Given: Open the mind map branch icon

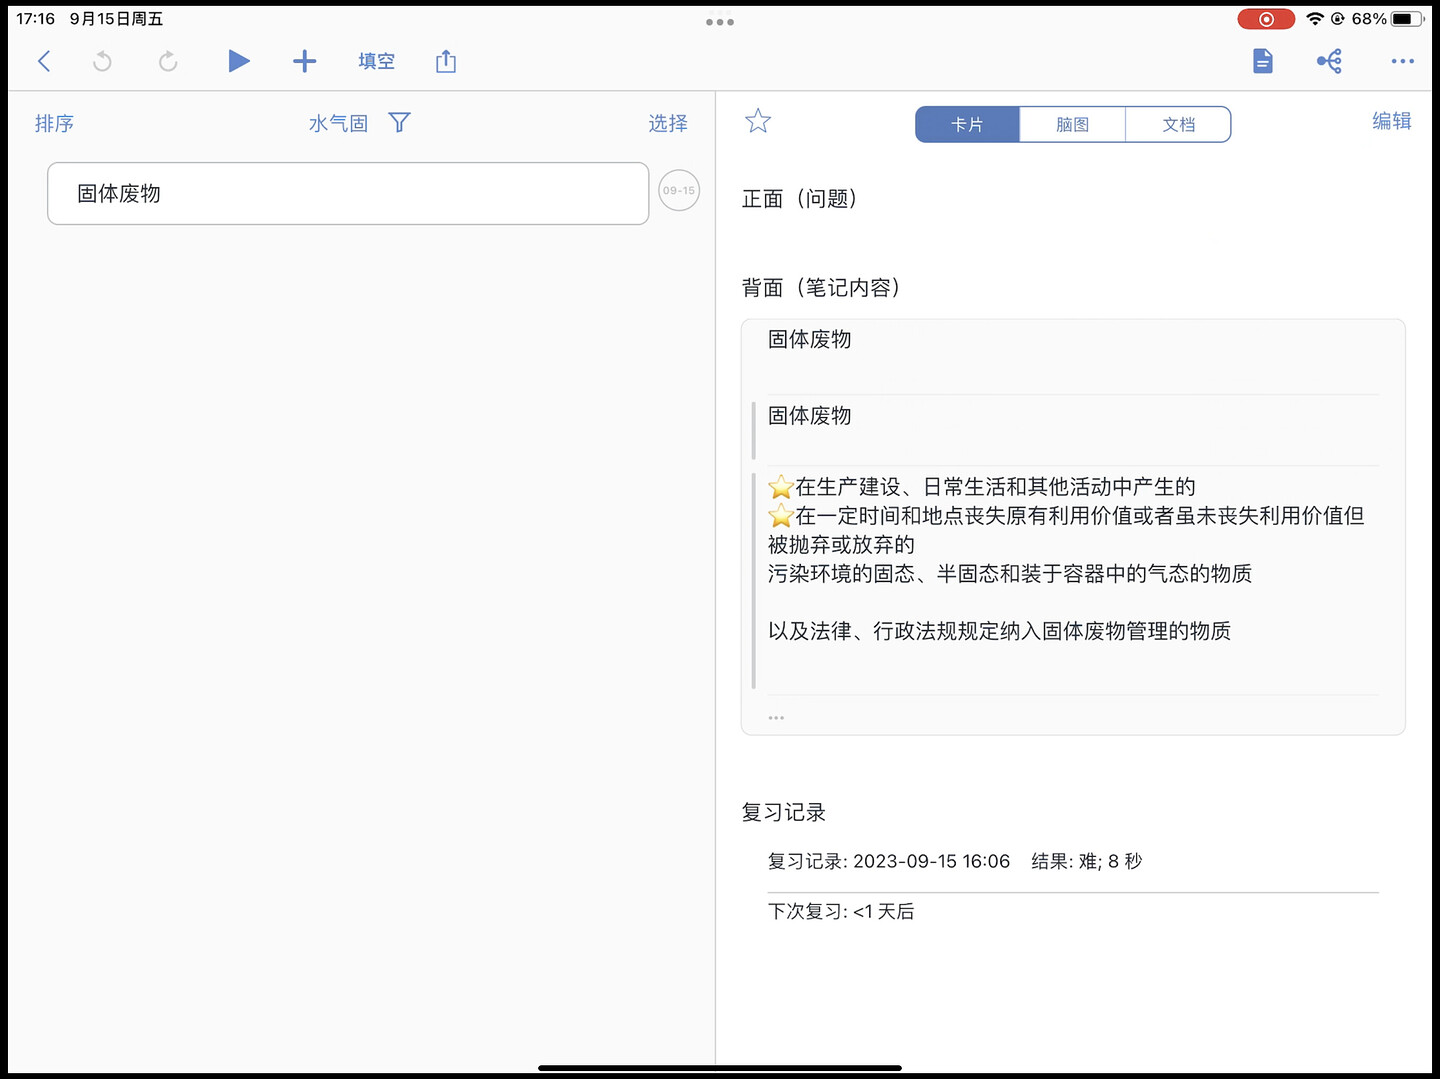Looking at the screenshot, I should point(1330,61).
